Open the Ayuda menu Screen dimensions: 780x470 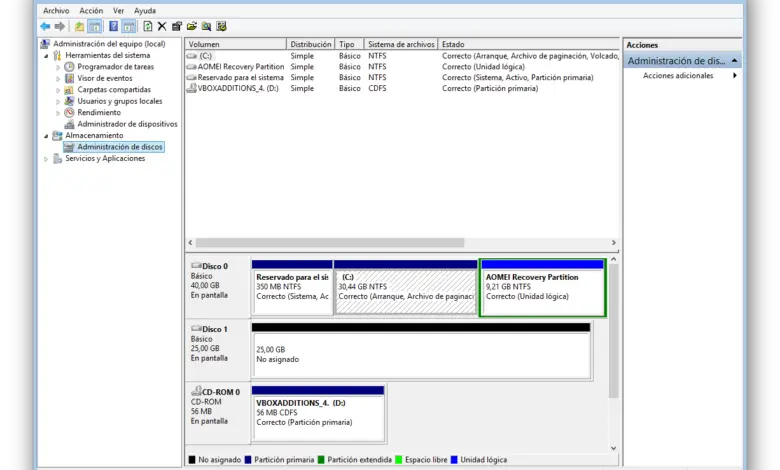tap(145, 10)
